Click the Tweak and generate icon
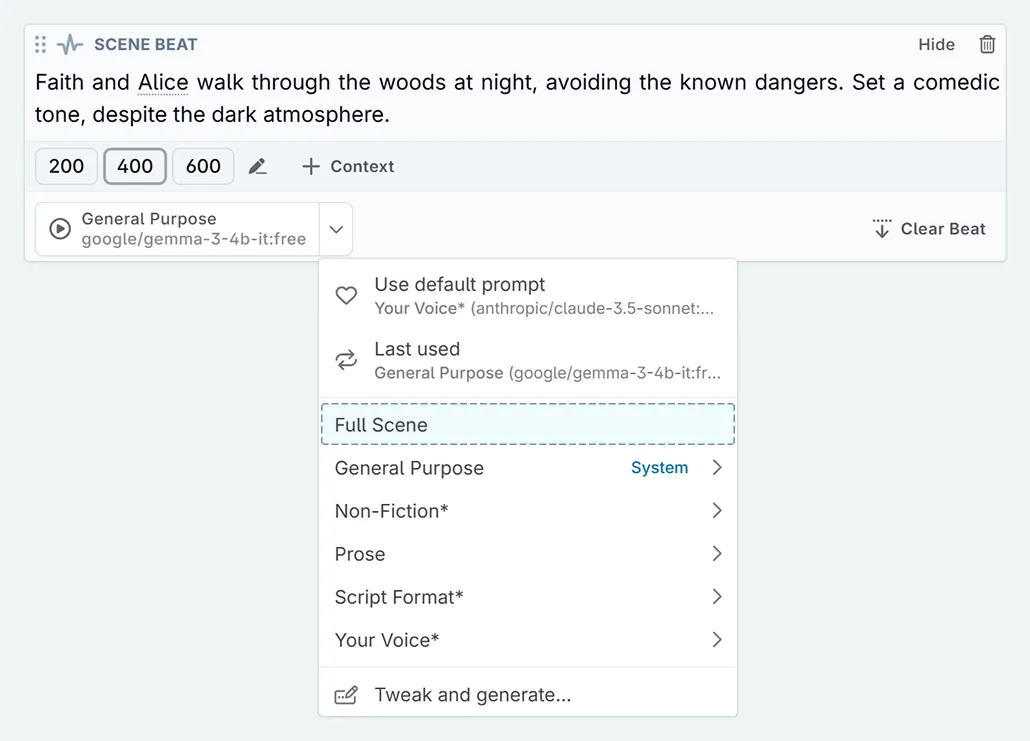Viewport: 1030px width, 741px height. click(346, 695)
